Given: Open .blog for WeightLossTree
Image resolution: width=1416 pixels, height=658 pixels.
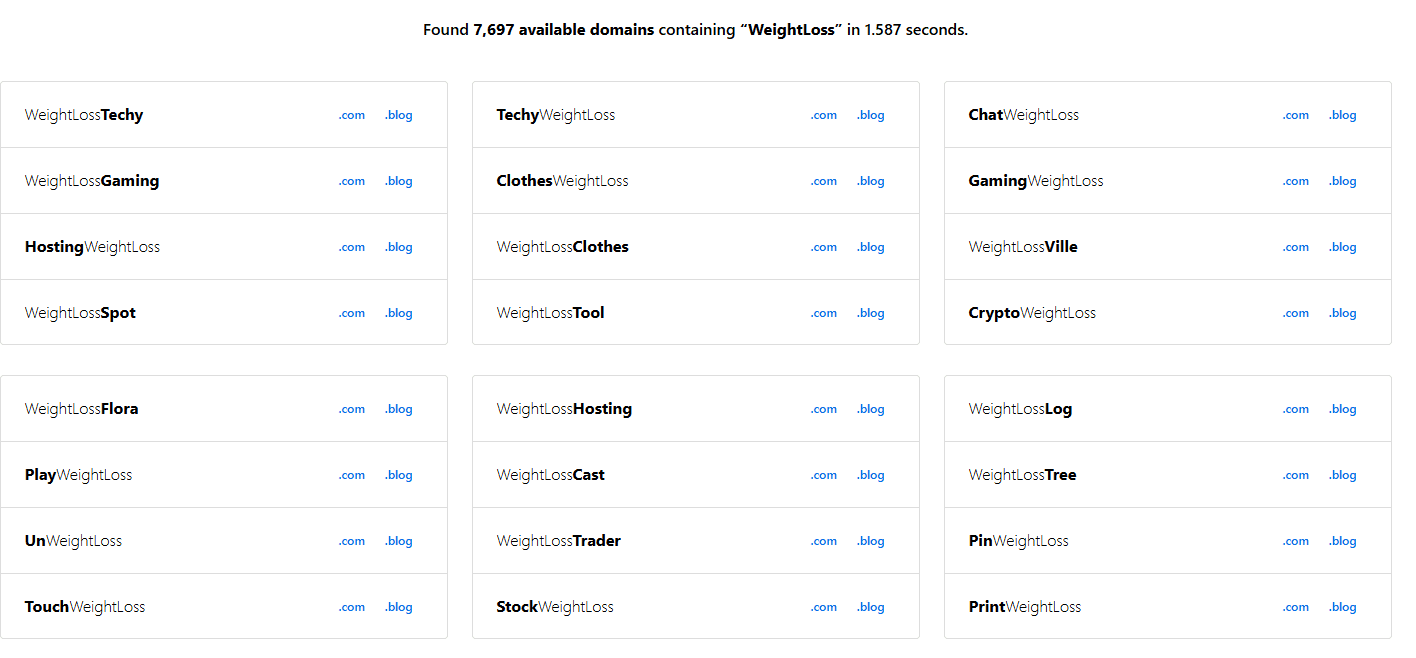Looking at the screenshot, I should 1342,475.
